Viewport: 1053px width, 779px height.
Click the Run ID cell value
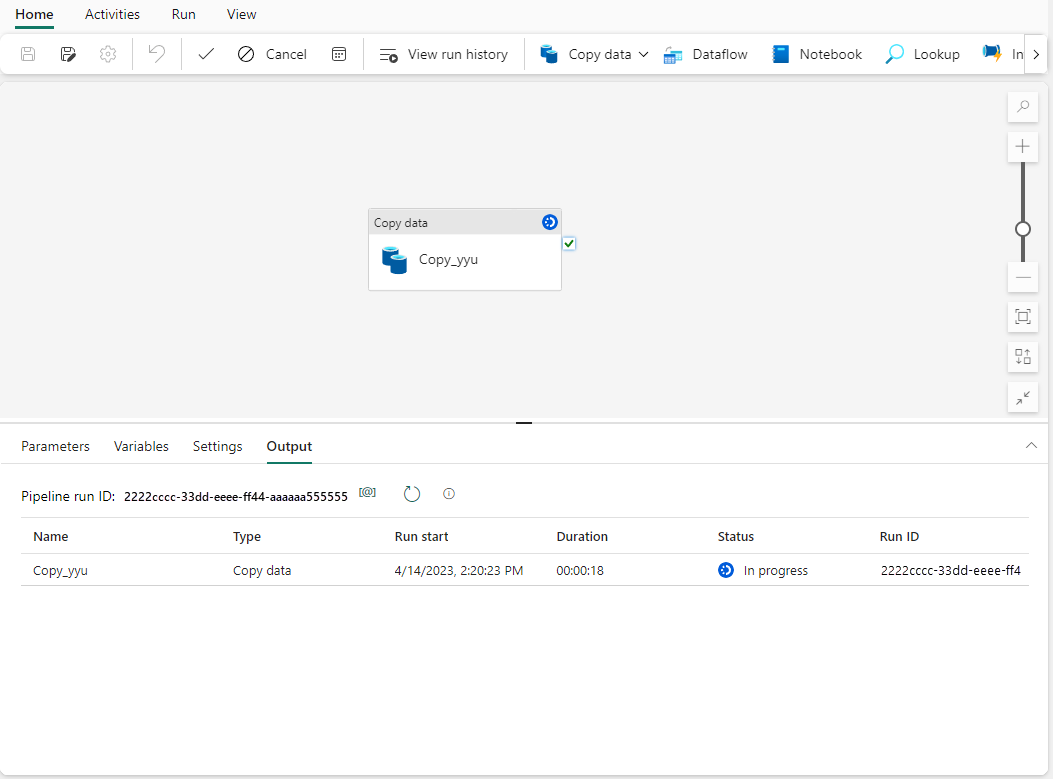(951, 571)
